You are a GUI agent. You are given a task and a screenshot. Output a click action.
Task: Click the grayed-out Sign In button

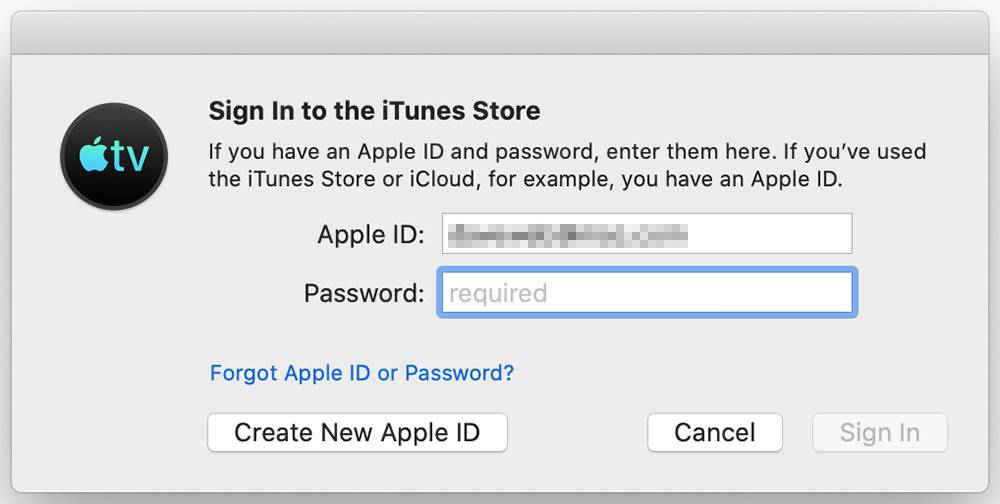[x=879, y=433]
